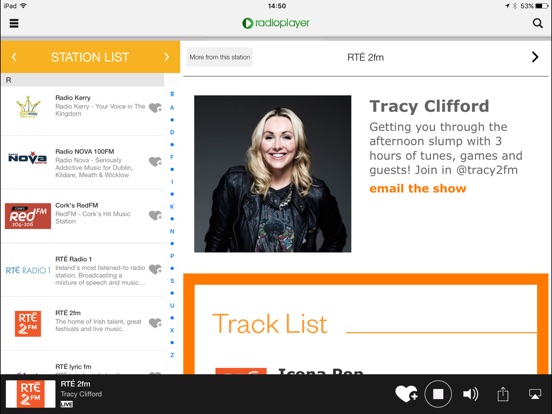This screenshot has width=552, height=414.
Task: Tap STATION LIST header
Action: (x=90, y=57)
